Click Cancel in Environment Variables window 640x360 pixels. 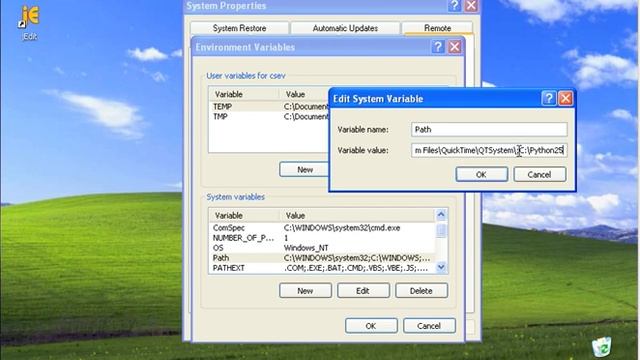tap(429, 326)
